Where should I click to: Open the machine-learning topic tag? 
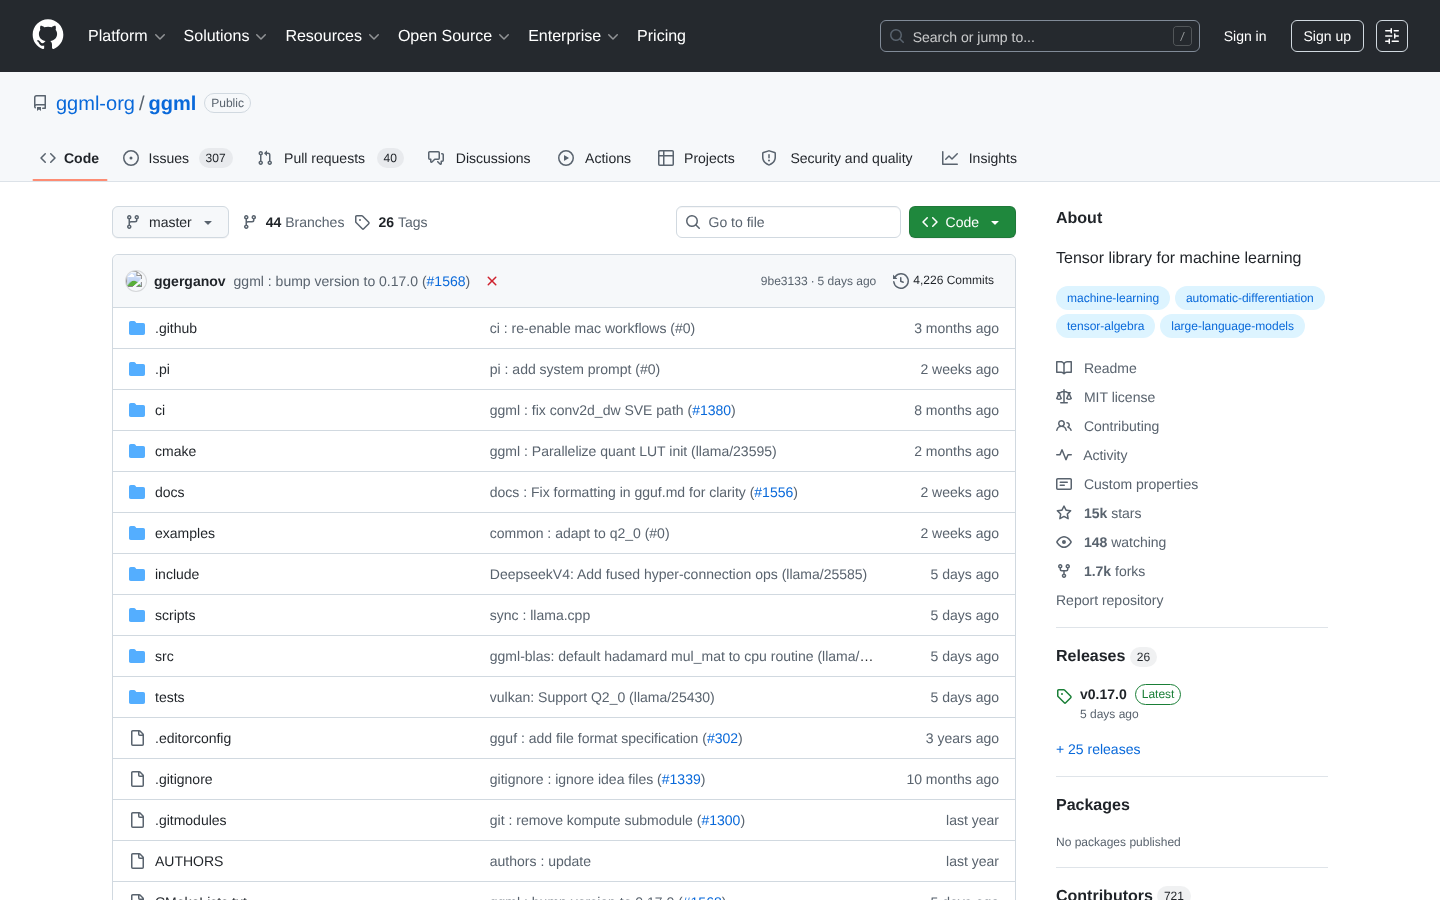click(x=1113, y=298)
